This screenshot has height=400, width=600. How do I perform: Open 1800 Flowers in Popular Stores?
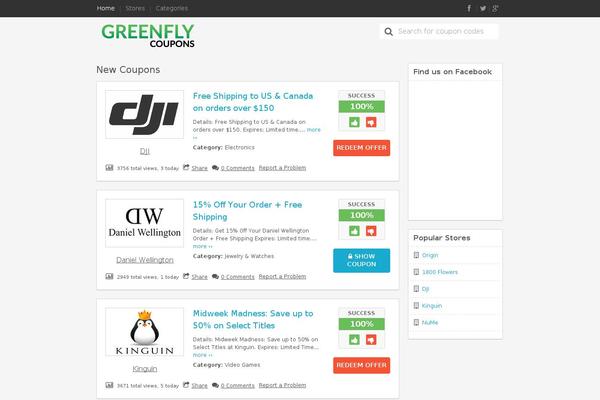click(x=440, y=272)
